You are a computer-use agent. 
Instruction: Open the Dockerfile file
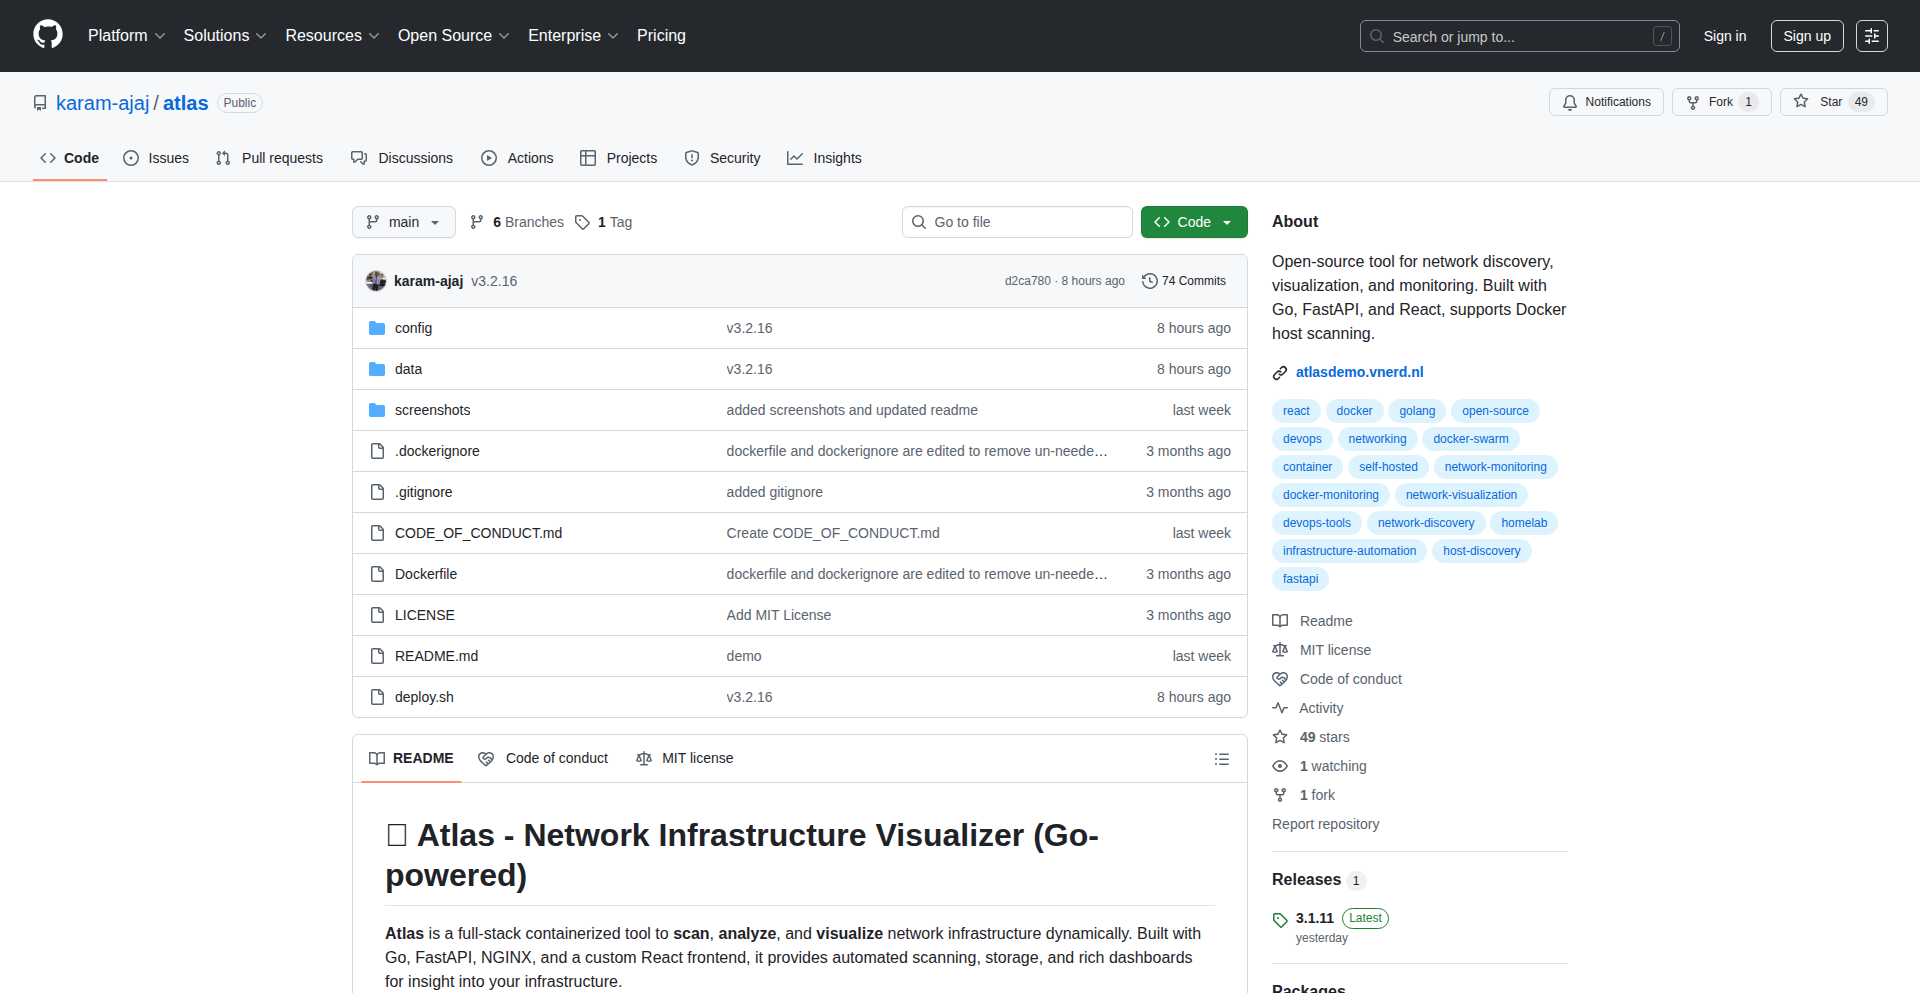(x=426, y=574)
